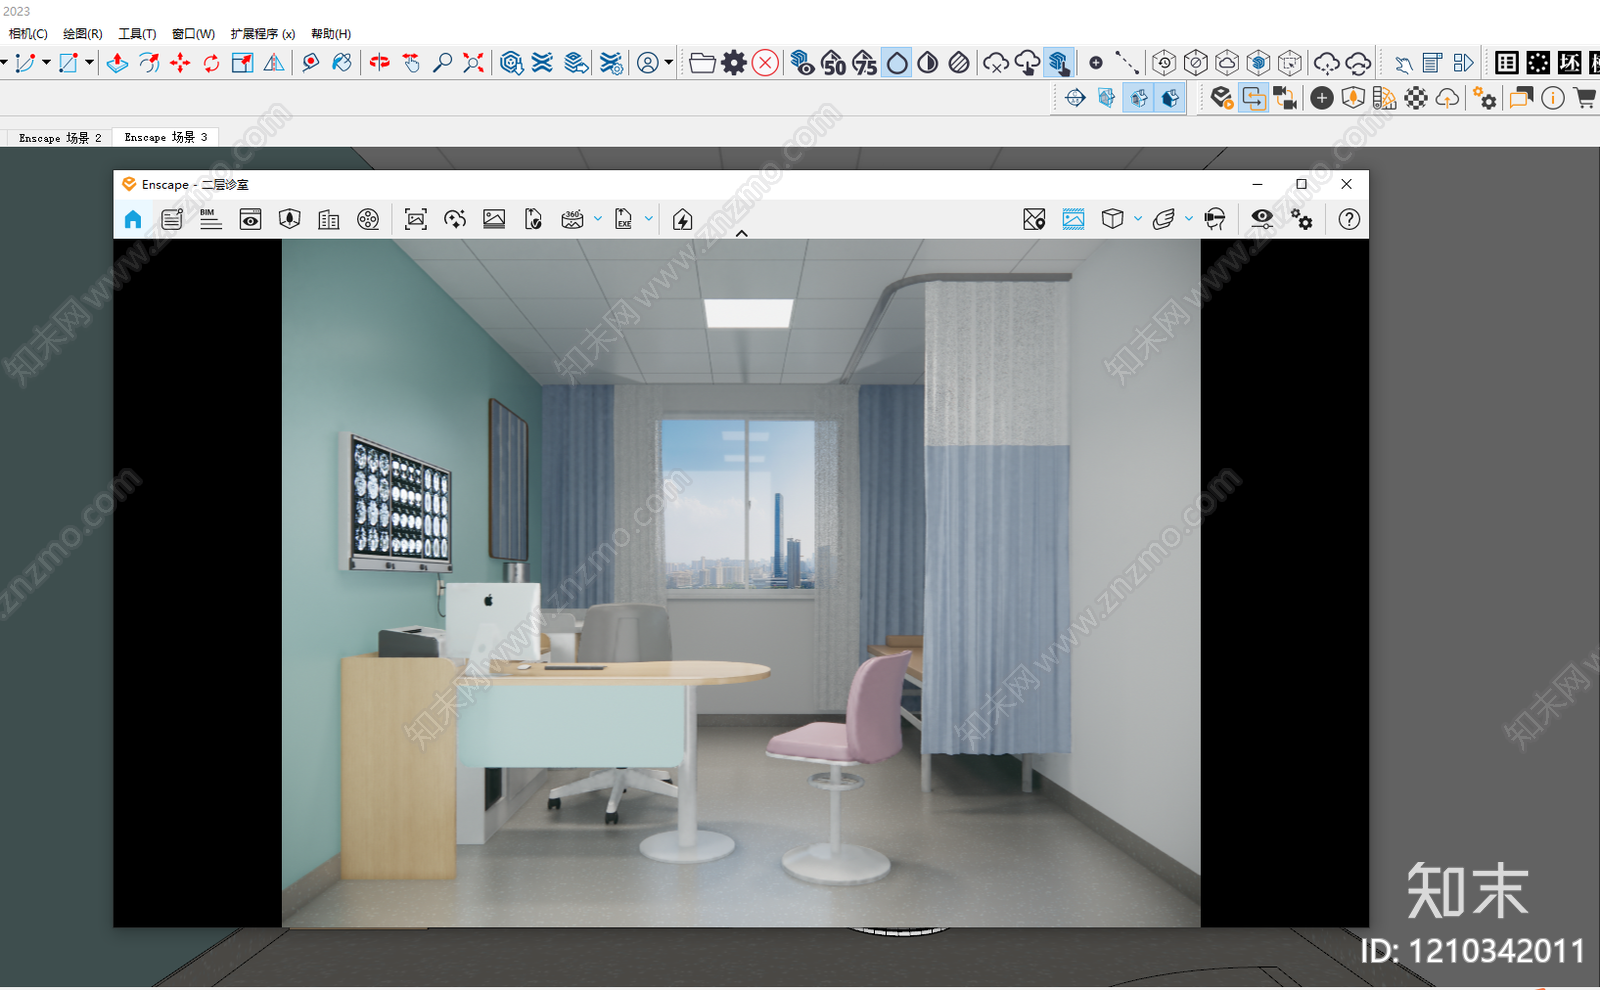The height and width of the screenshot is (990, 1600).
Task: Click the Enscape Home icon
Action: pyautogui.click(x=133, y=219)
